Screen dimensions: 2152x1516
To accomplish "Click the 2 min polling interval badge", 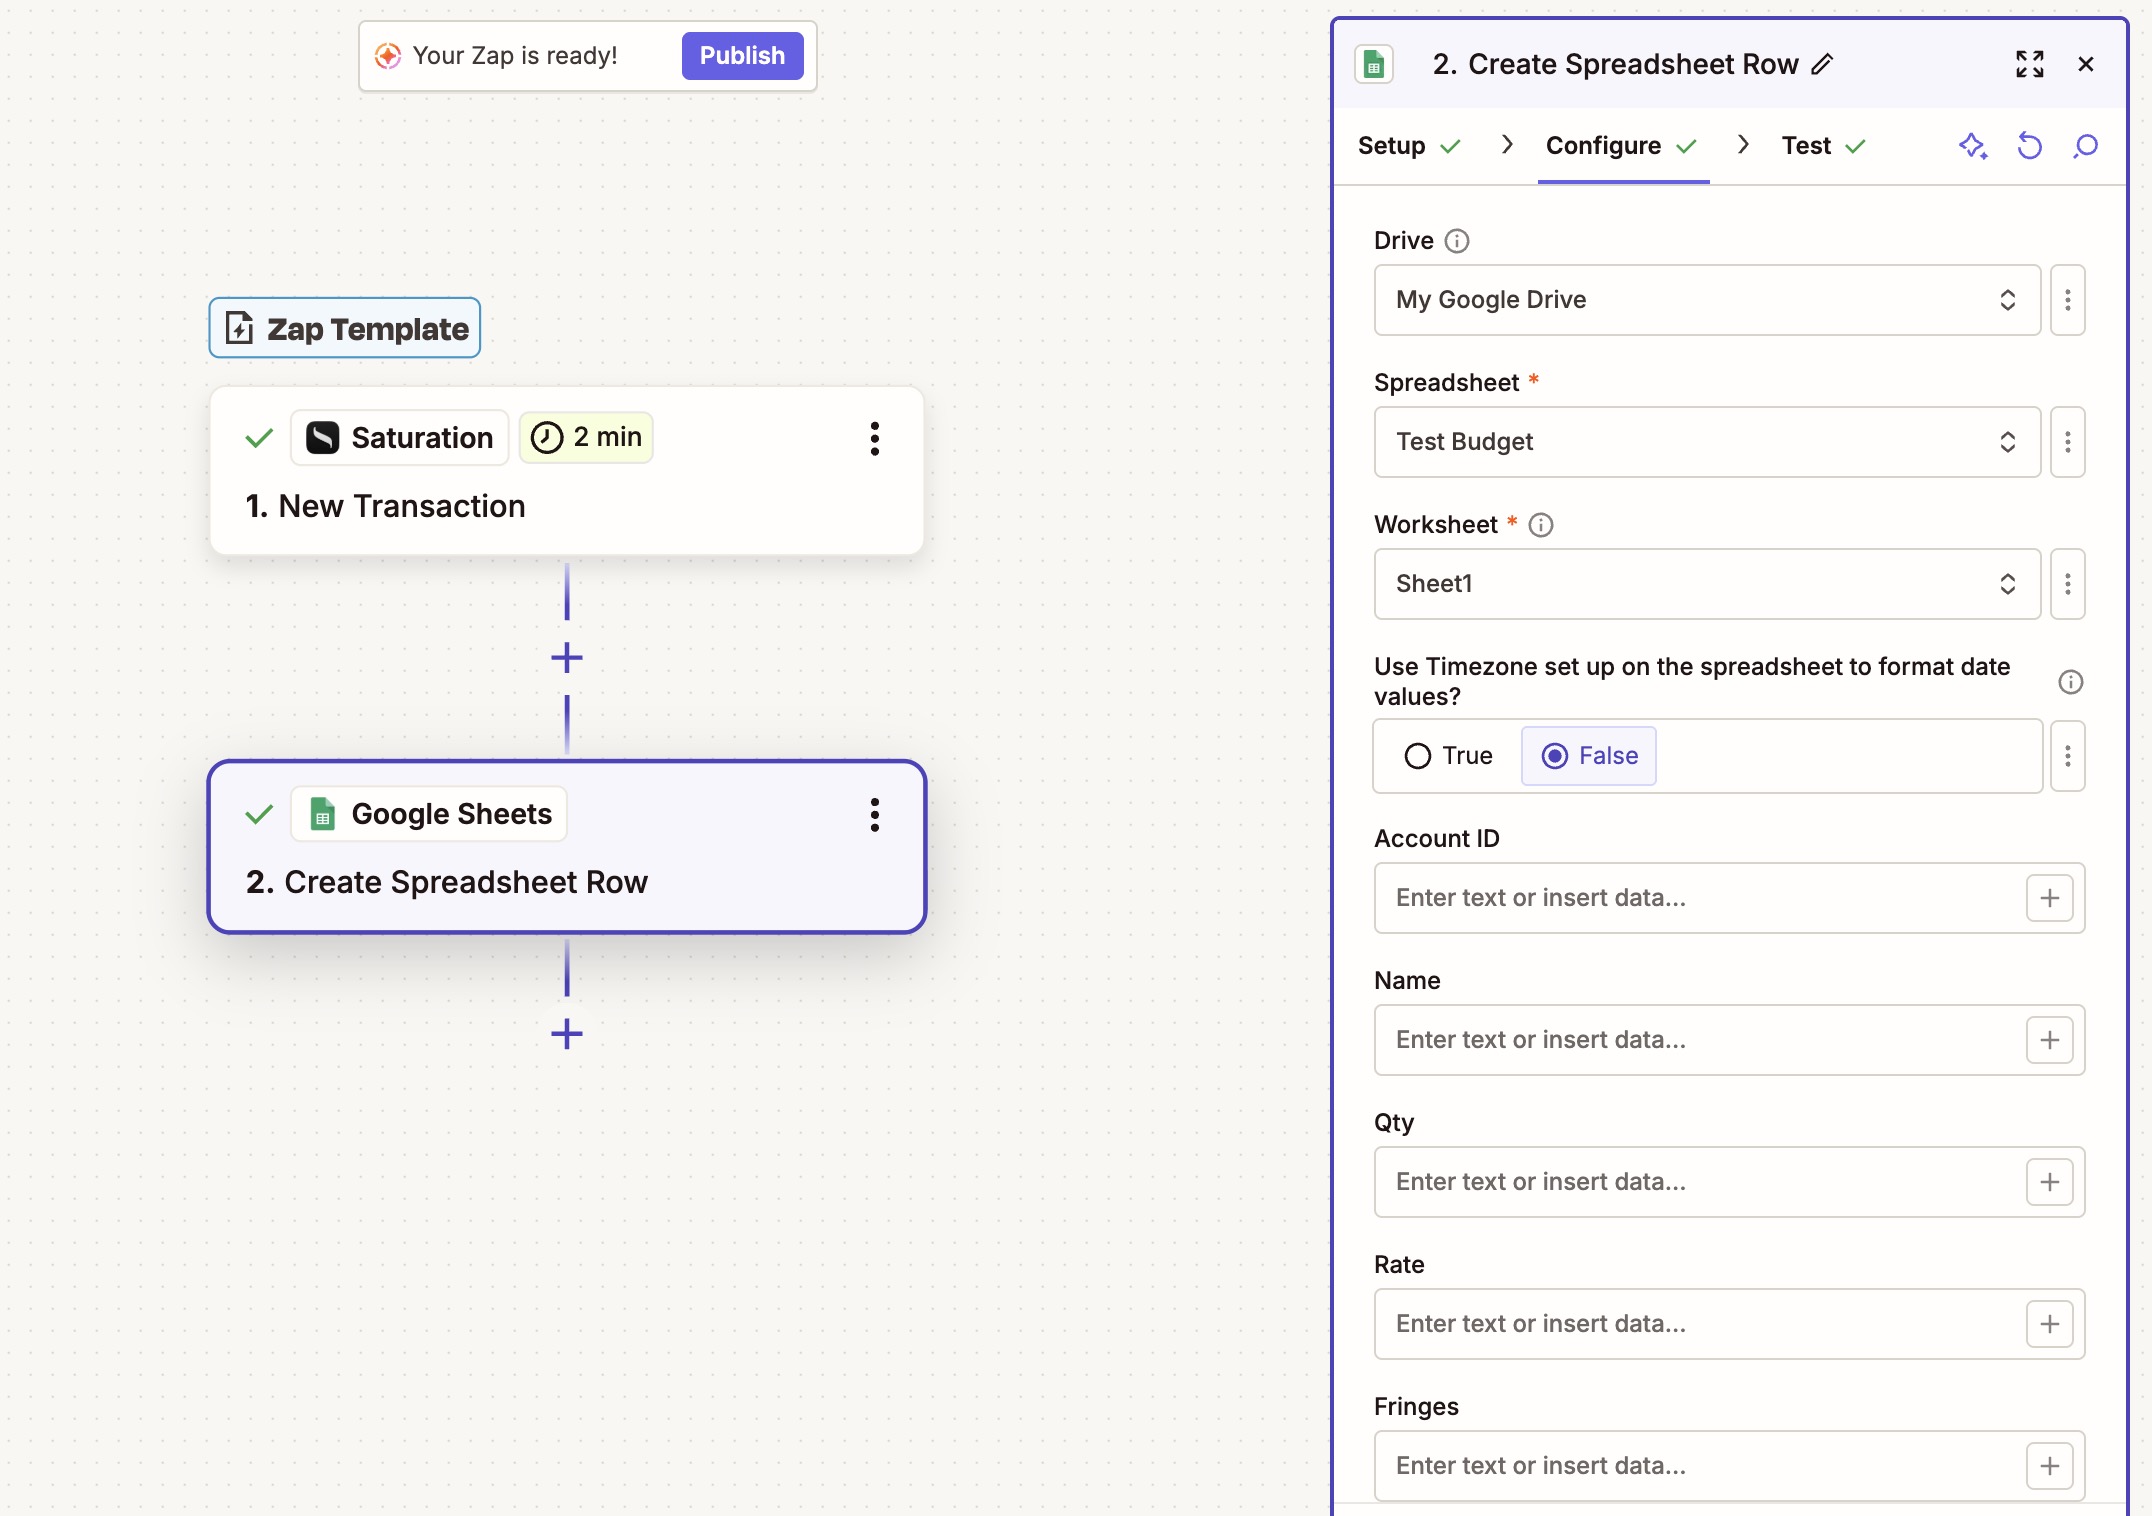I will tap(586, 437).
